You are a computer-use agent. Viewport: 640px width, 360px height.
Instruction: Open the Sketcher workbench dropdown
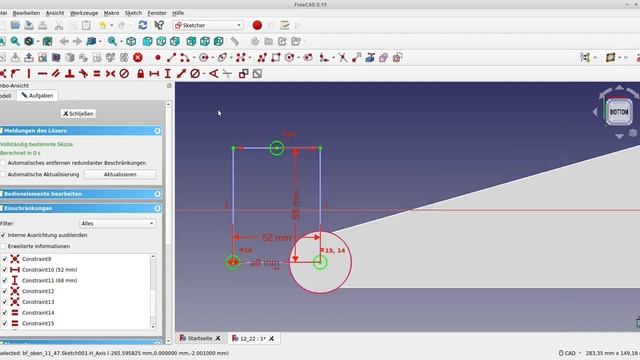(x=208, y=25)
